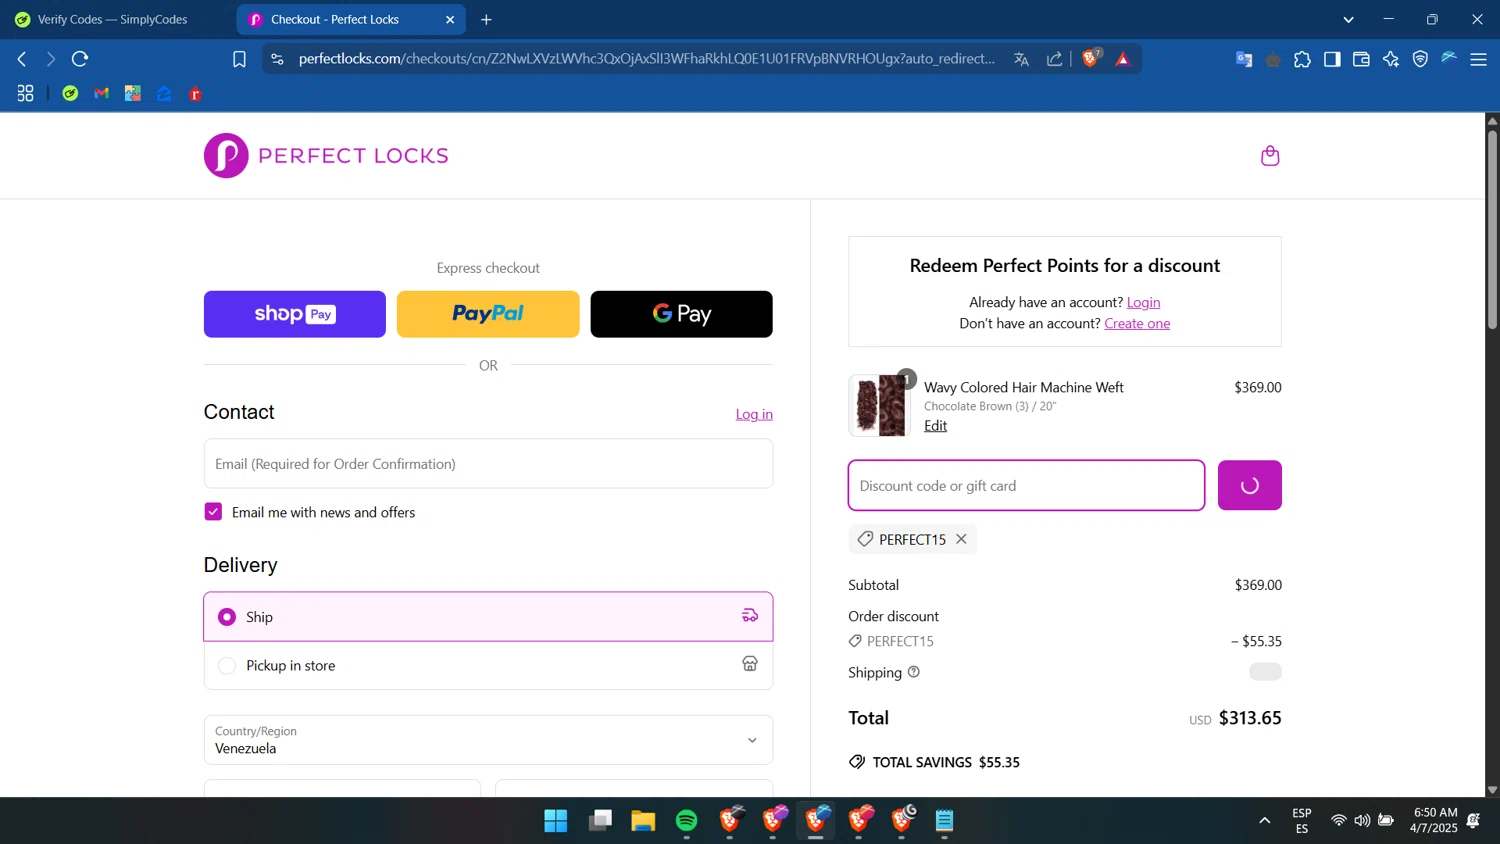Open a new browser tab

pos(486,19)
